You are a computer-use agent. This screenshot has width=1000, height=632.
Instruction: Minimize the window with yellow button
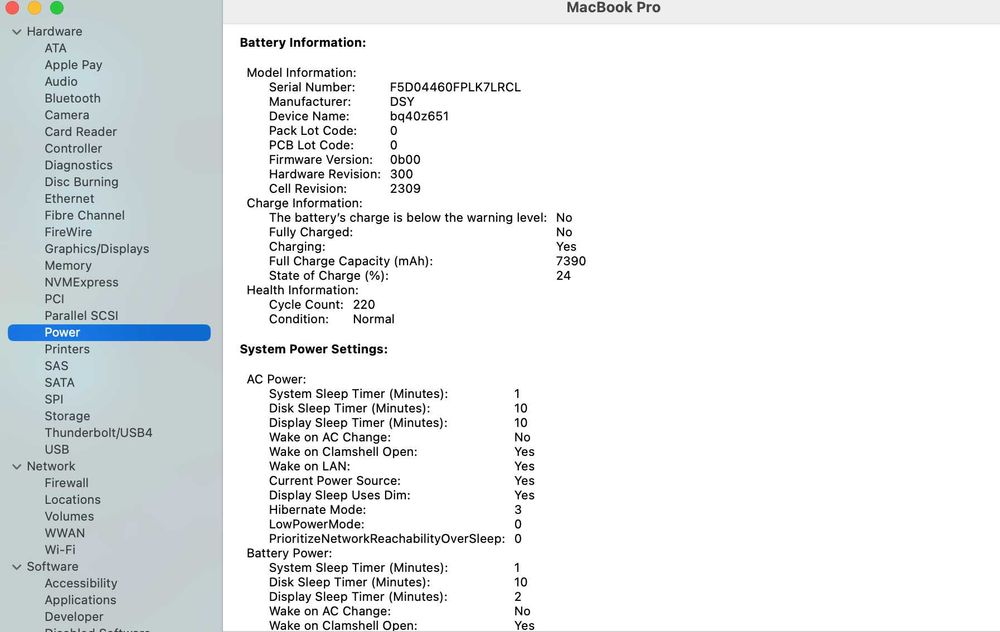[x=34, y=7]
